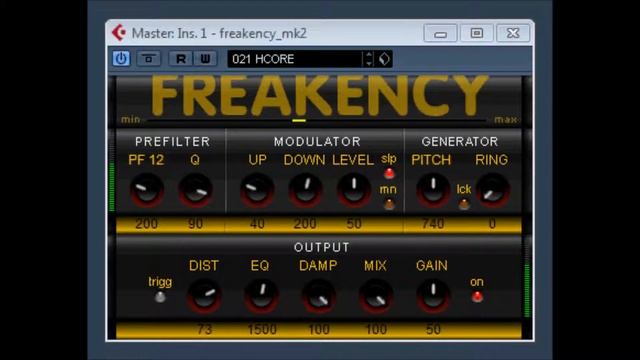Click the LEVEL value 50 in the modulator row
Image resolution: width=640 pixels, height=360 pixels.
click(x=354, y=224)
